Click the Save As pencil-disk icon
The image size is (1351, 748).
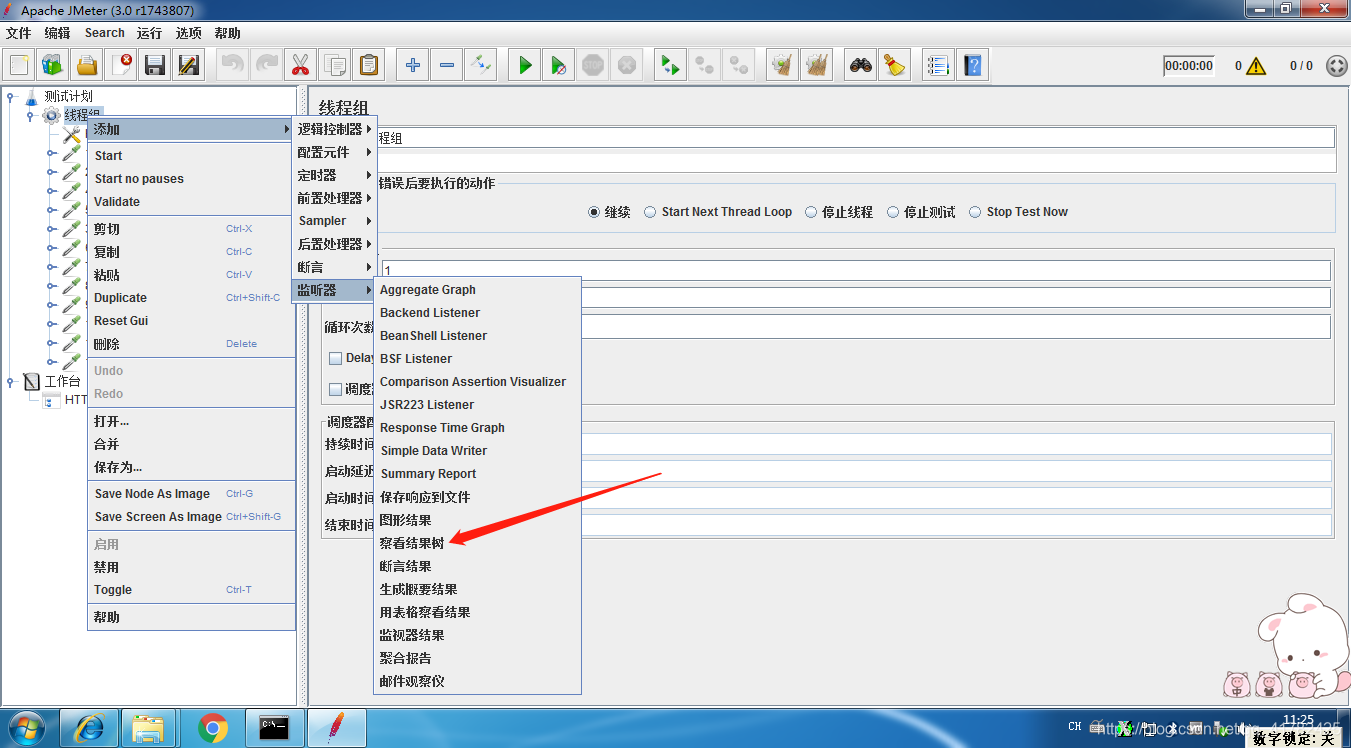[x=189, y=66]
